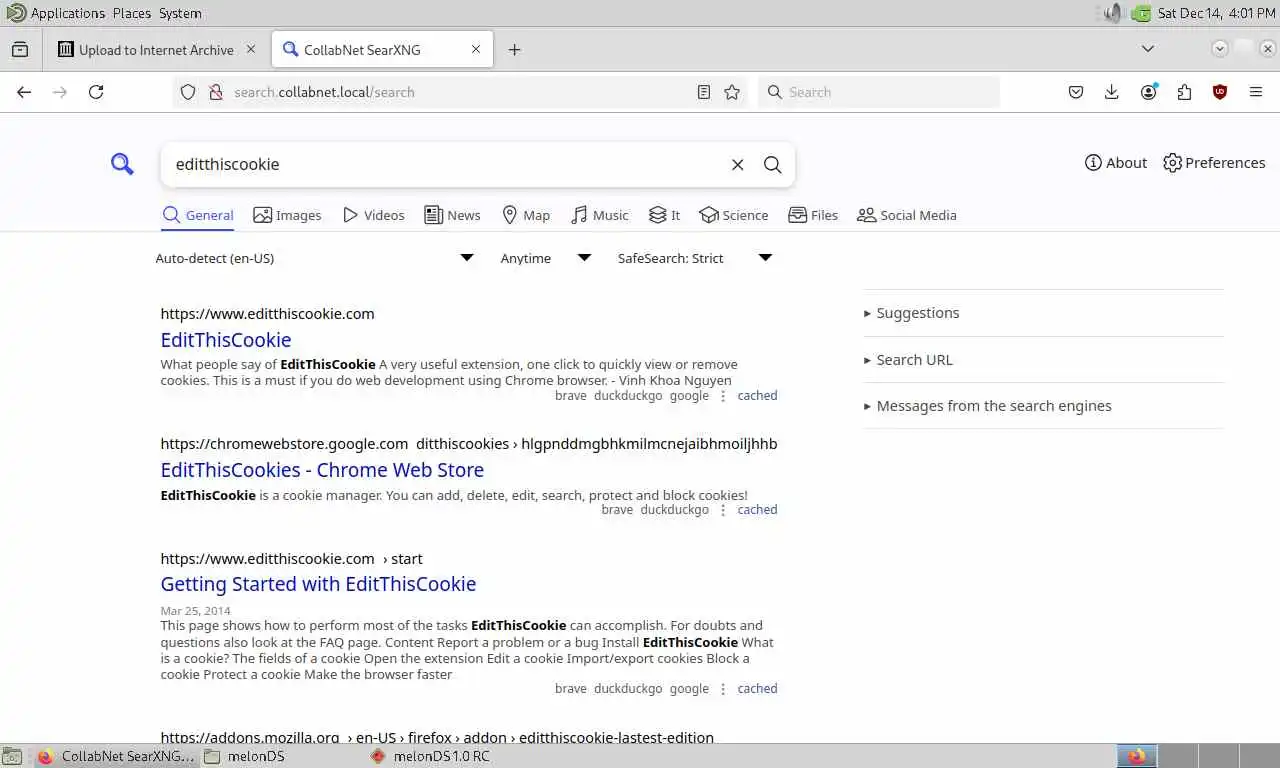Open the Anytime time range dropdown
1280x768 pixels.
tap(546, 258)
